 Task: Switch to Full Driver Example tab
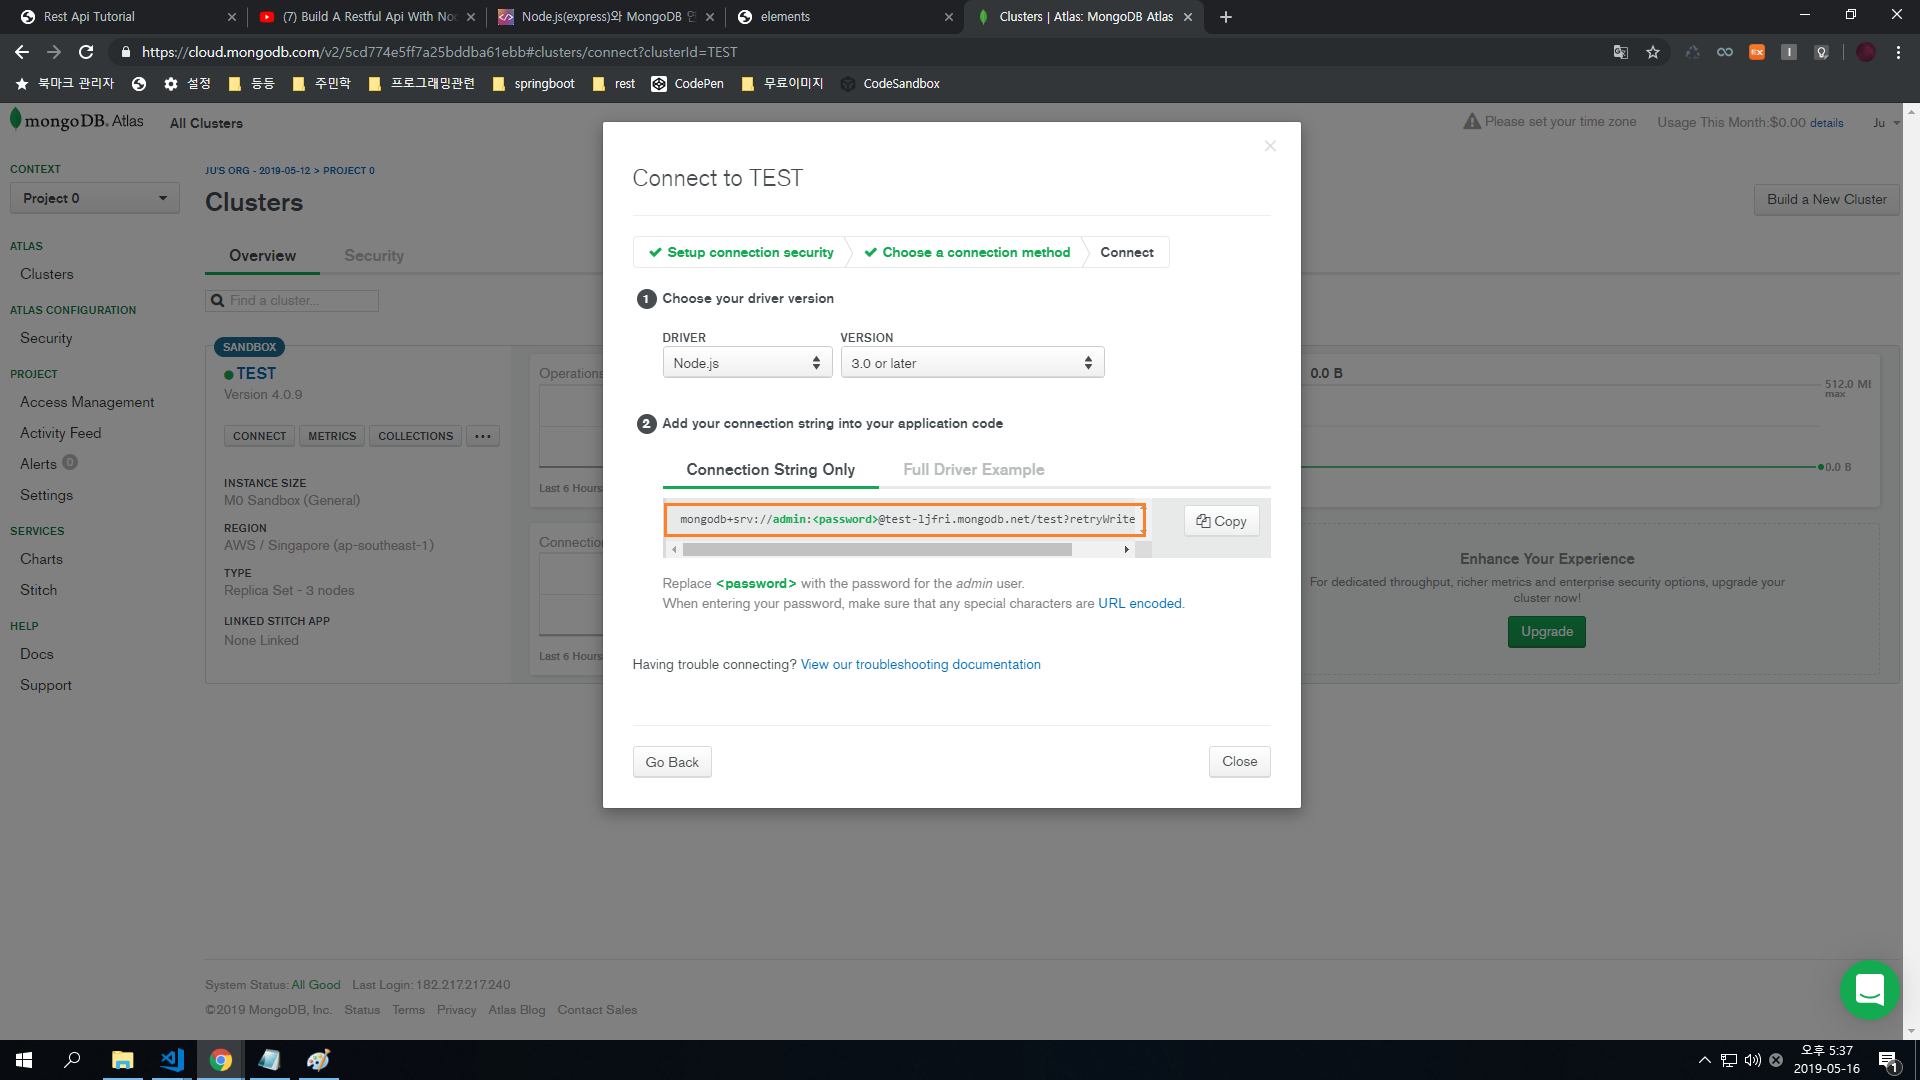coord(973,469)
